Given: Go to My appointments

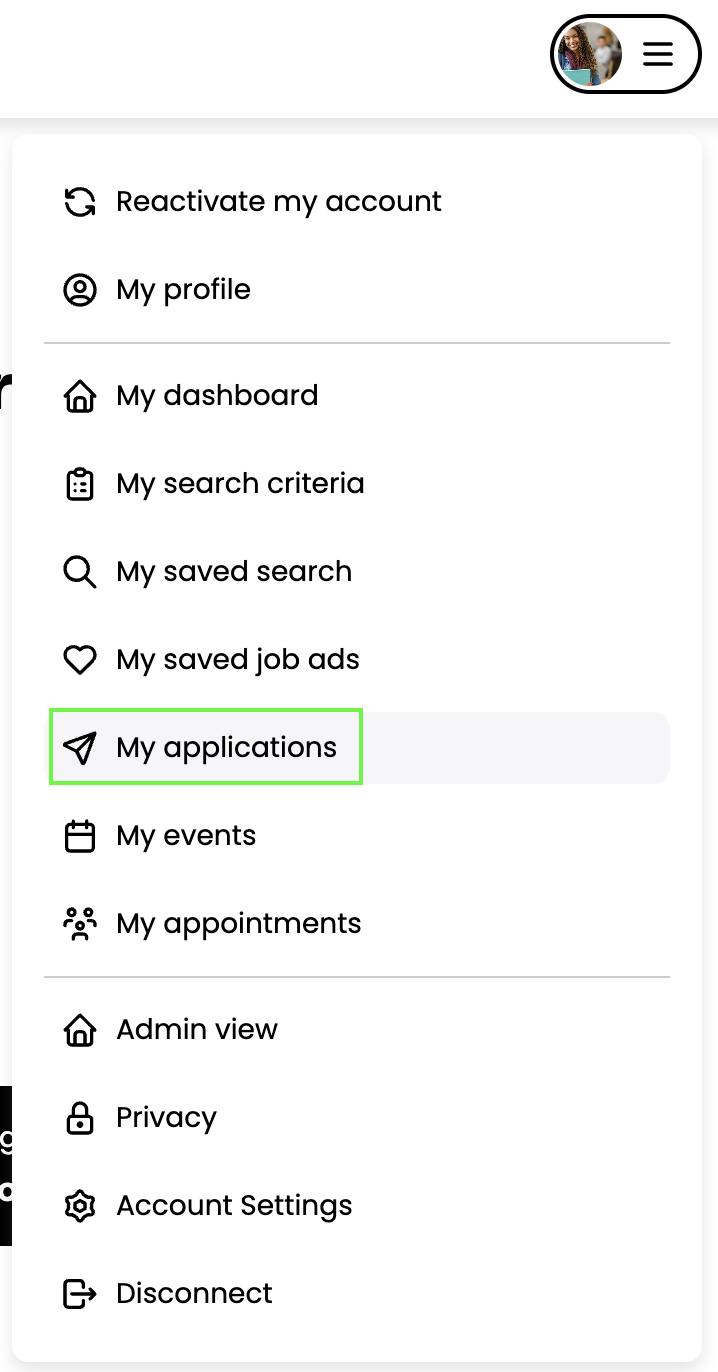Looking at the screenshot, I should tap(239, 924).
